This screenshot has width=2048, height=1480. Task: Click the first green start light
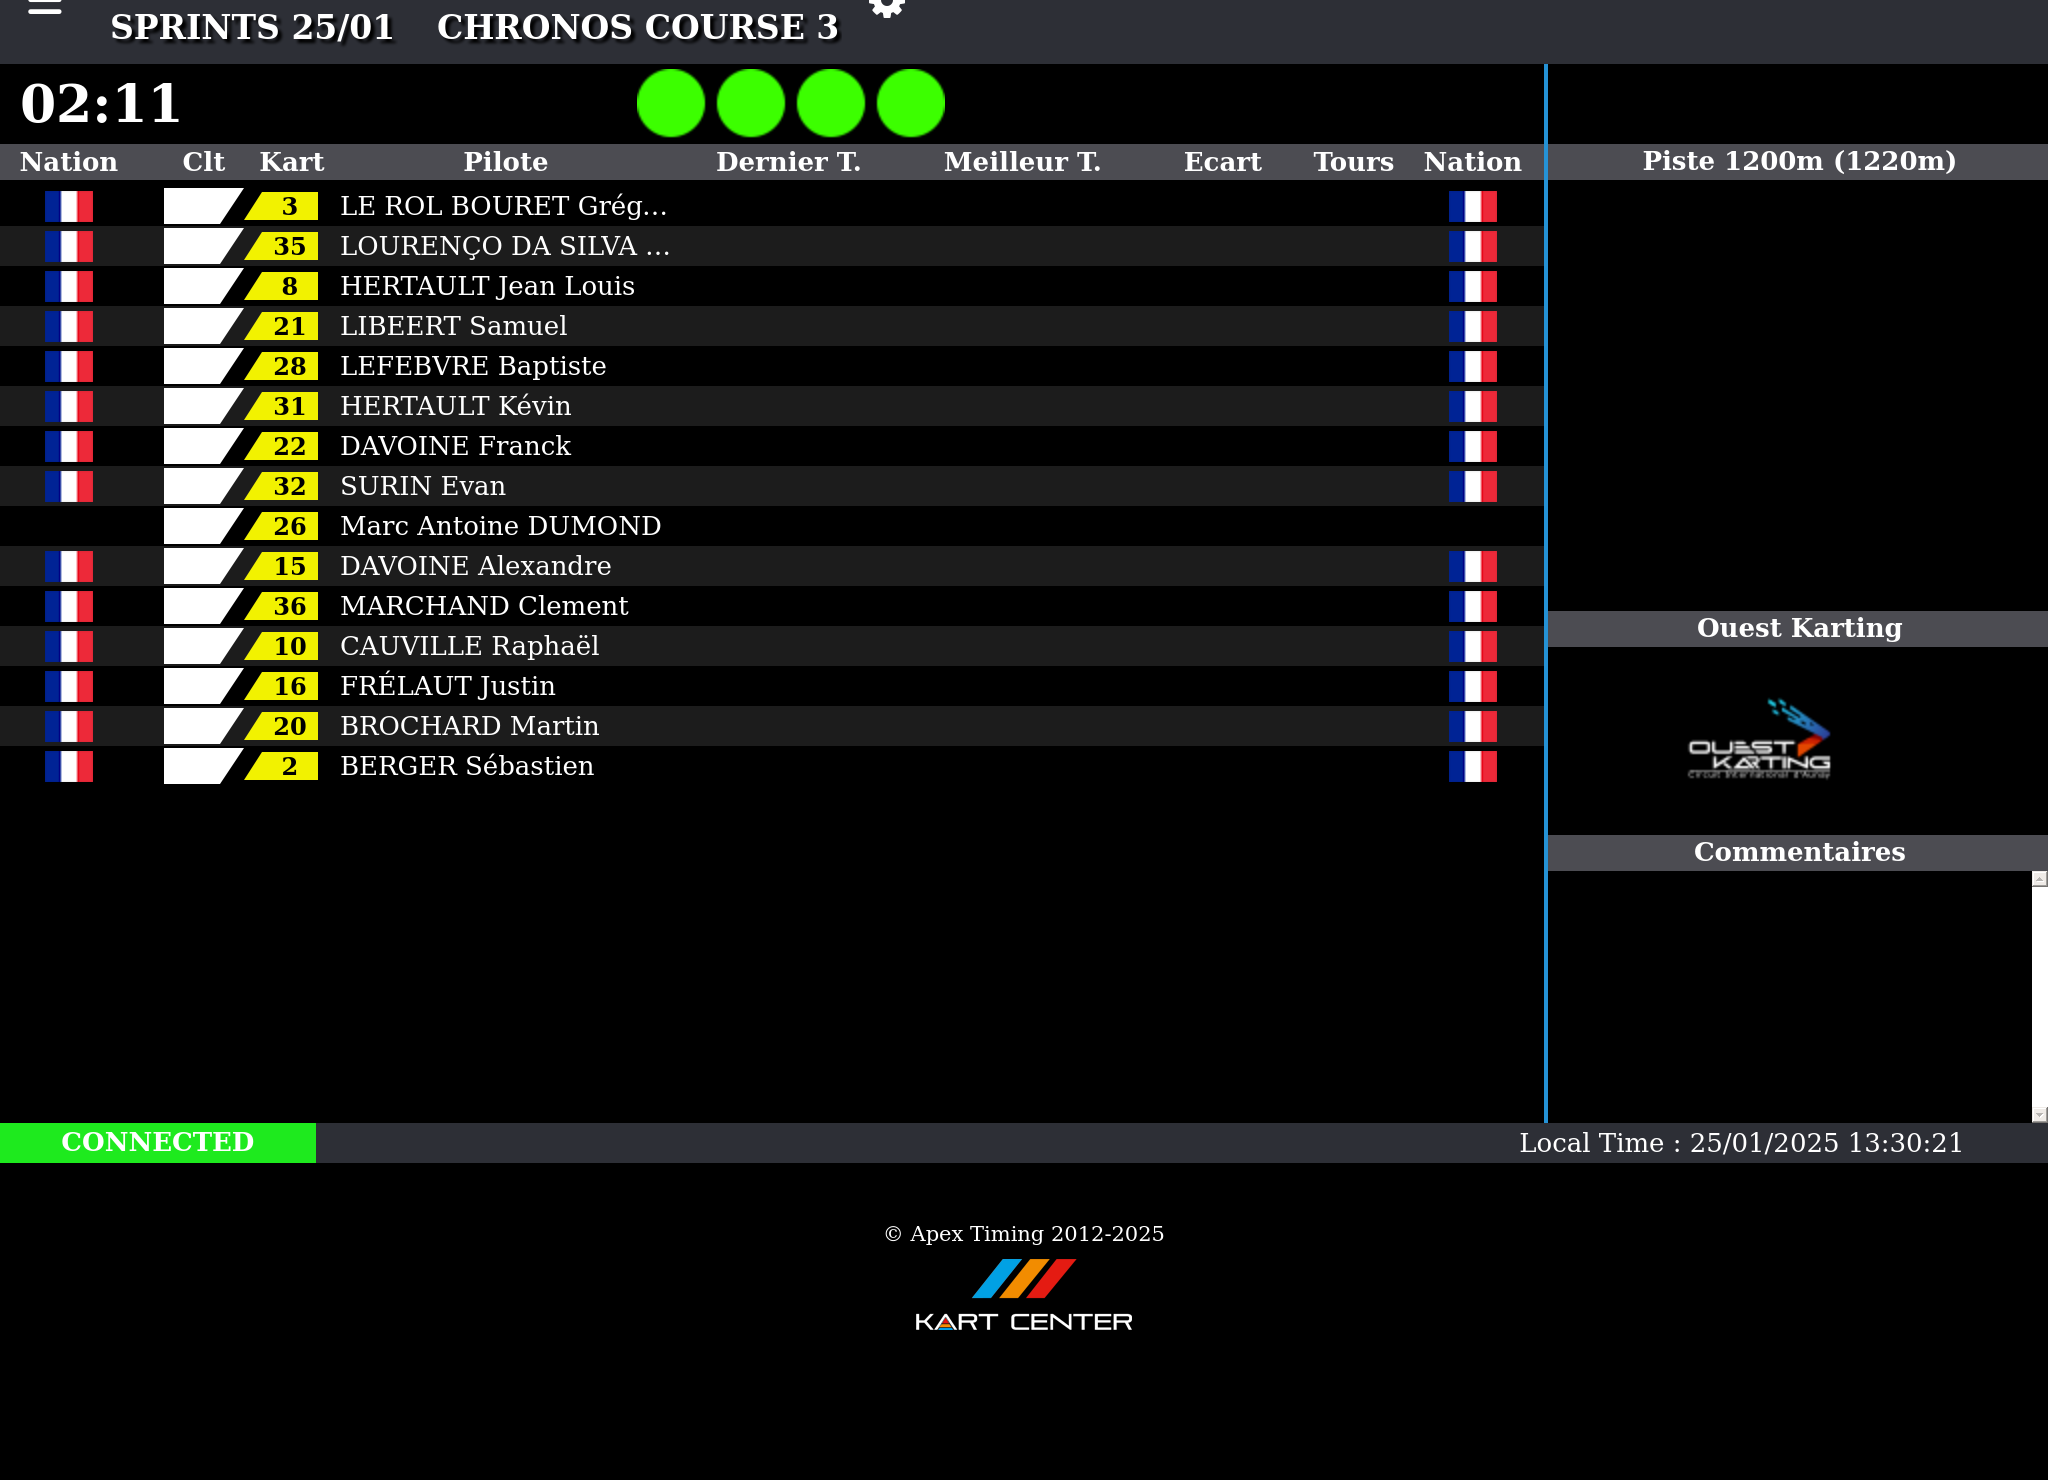pyautogui.click(x=671, y=103)
